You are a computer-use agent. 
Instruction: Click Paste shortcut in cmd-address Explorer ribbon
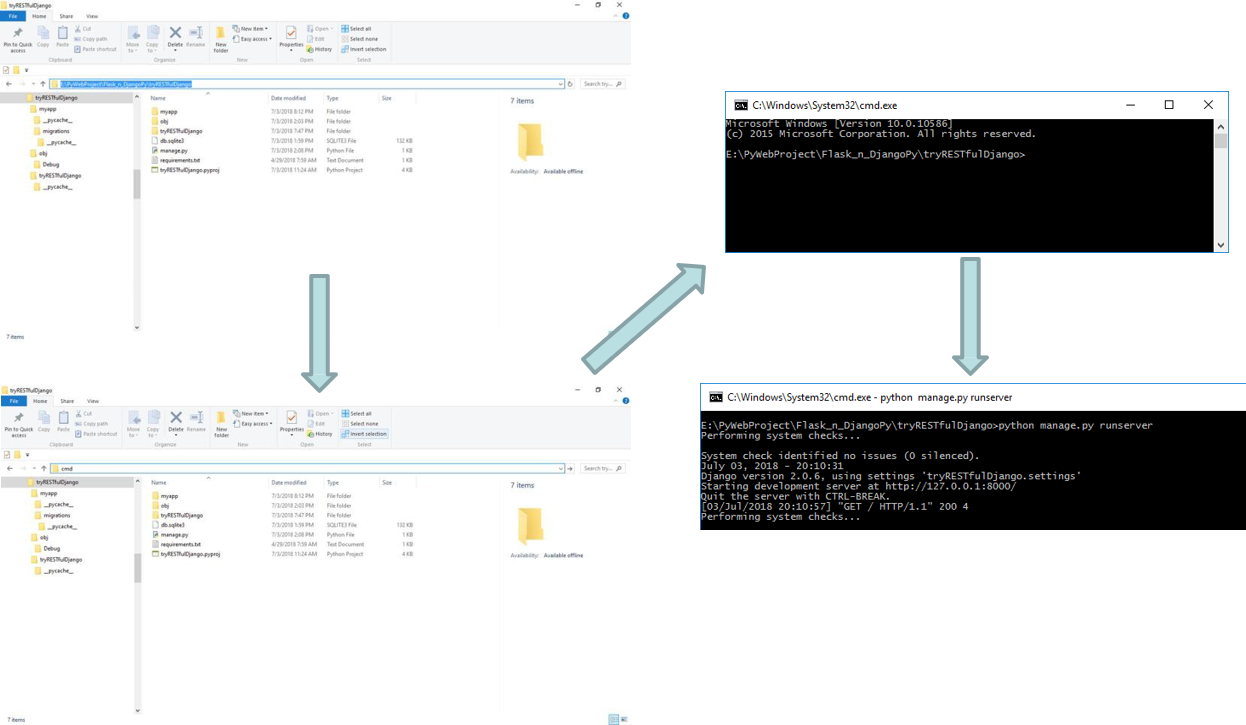97,434
